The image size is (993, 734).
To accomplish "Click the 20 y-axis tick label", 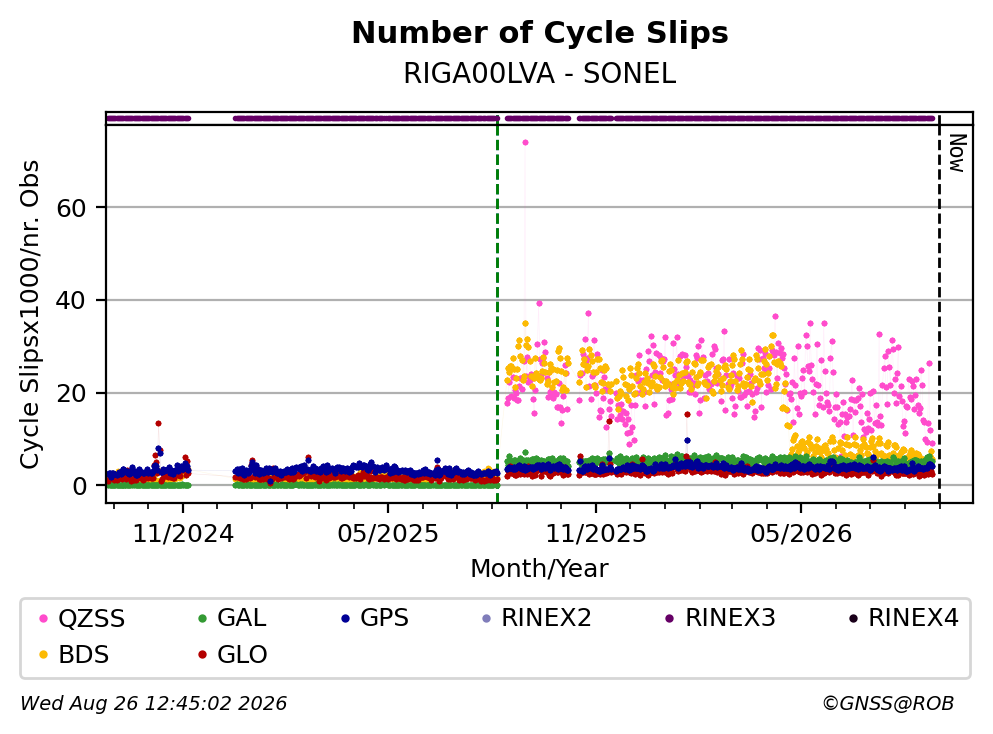I will tap(71, 393).
